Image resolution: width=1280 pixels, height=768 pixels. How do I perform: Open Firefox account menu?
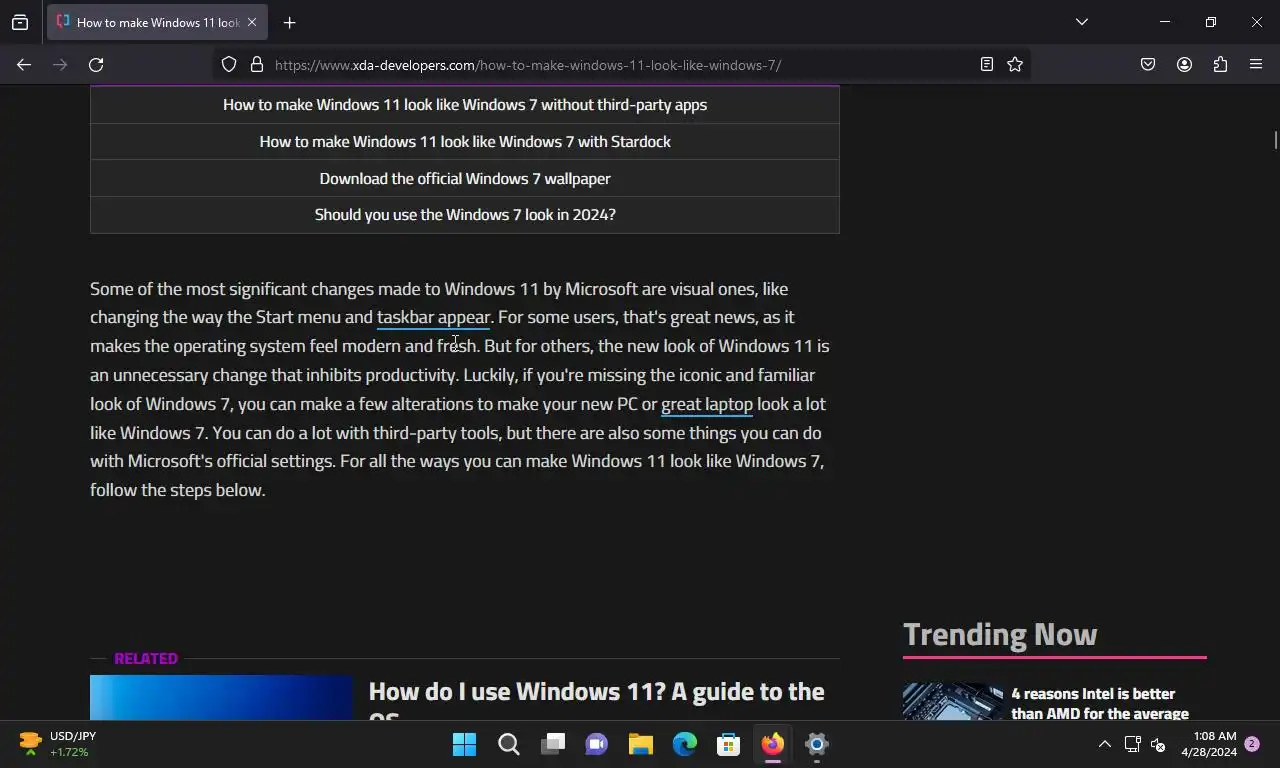[x=1184, y=65]
